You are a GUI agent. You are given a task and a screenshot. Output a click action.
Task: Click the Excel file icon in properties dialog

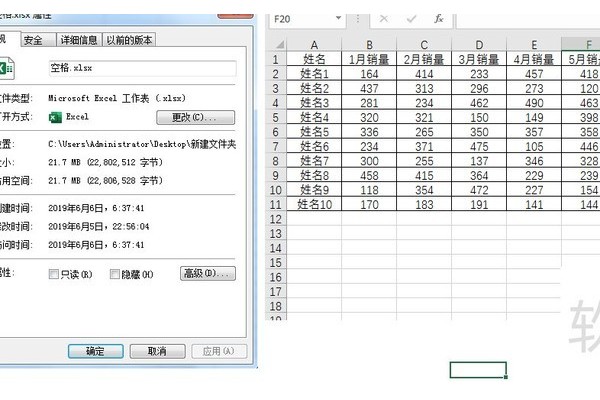point(7,69)
